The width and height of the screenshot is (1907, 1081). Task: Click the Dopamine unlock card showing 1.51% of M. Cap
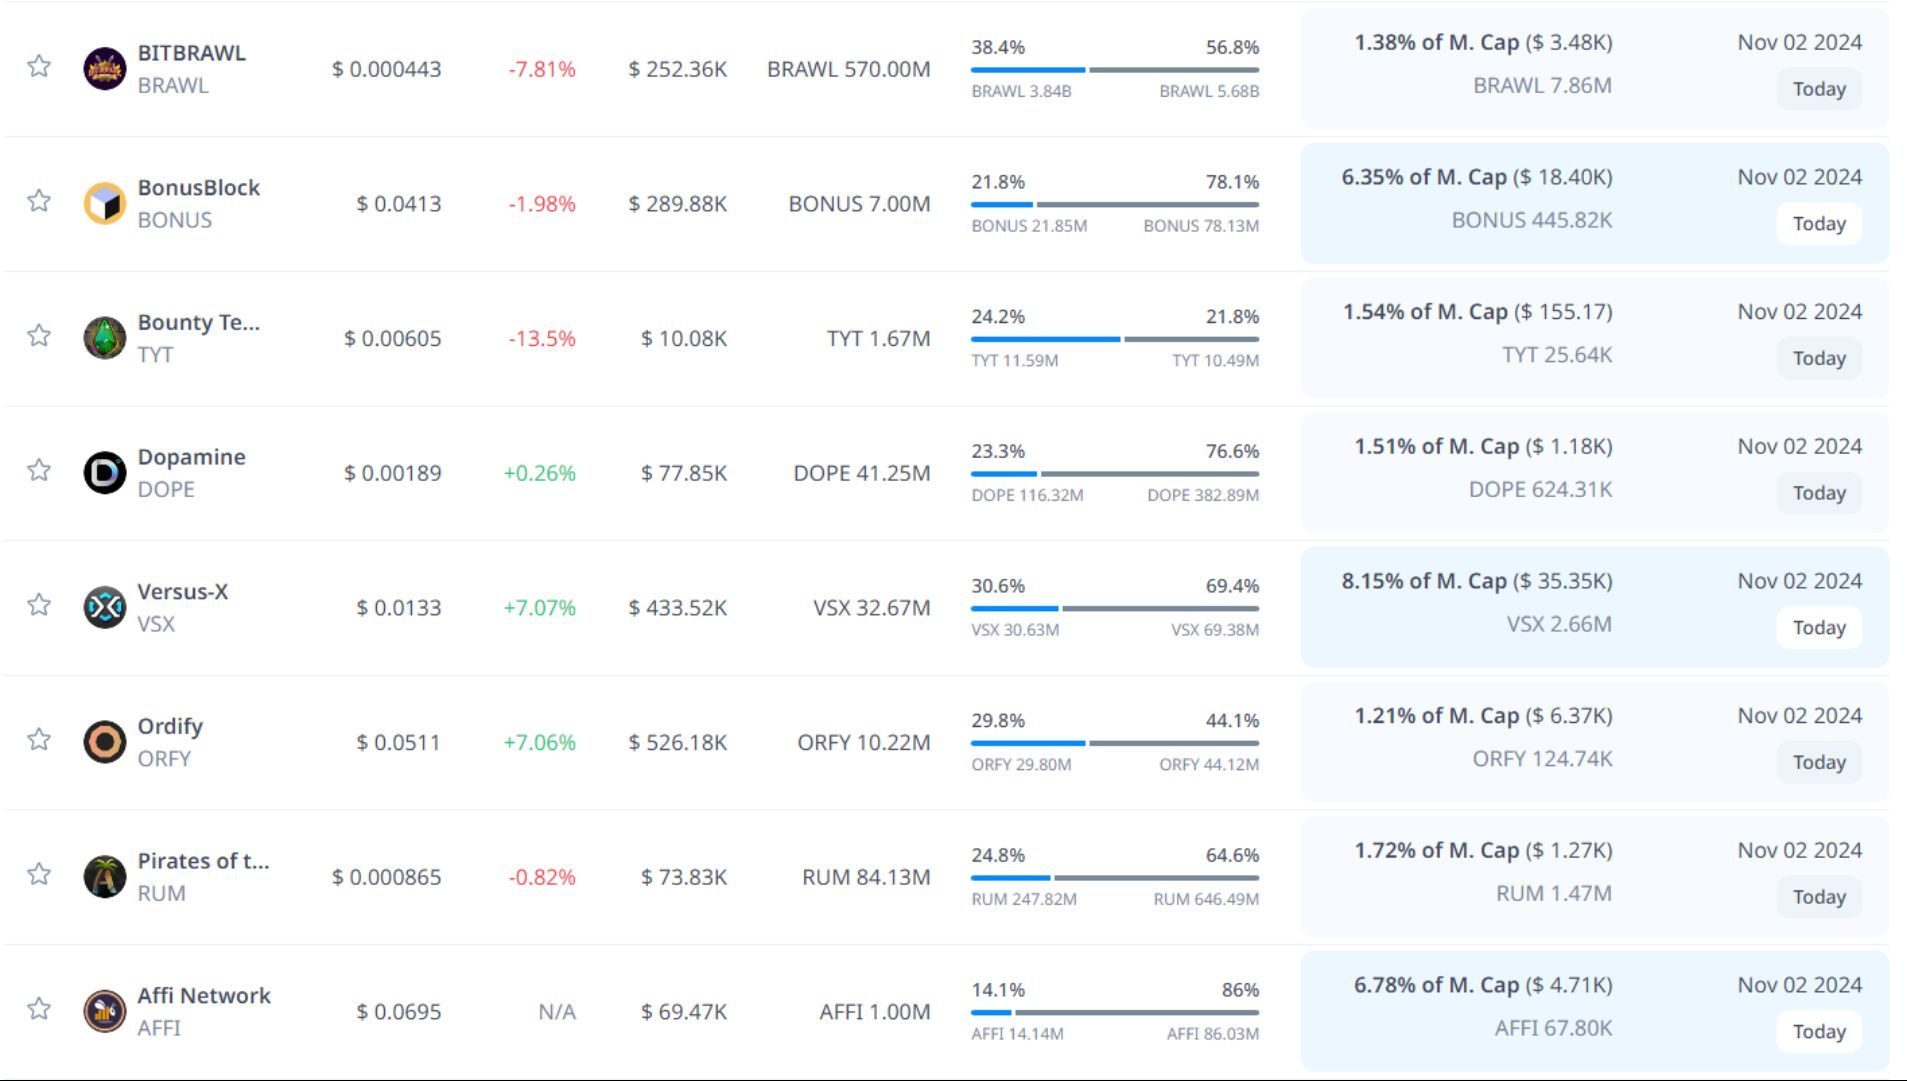click(1594, 472)
